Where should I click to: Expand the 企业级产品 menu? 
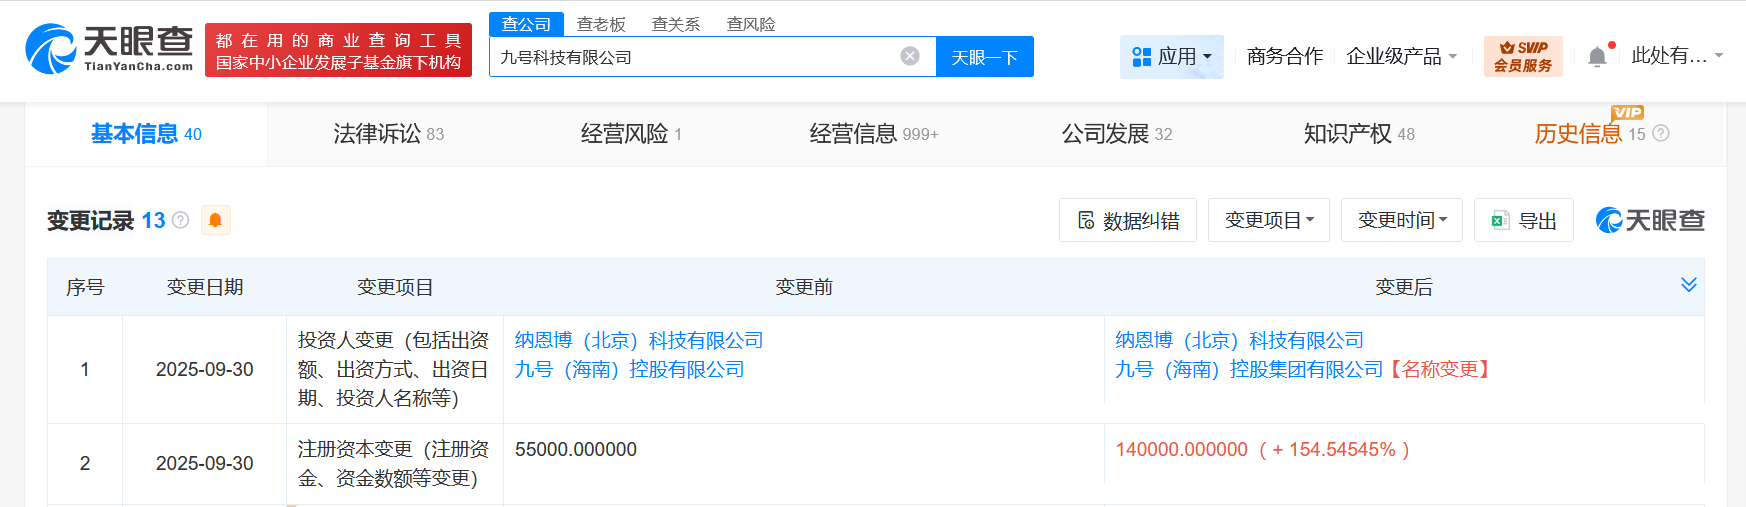(1401, 57)
